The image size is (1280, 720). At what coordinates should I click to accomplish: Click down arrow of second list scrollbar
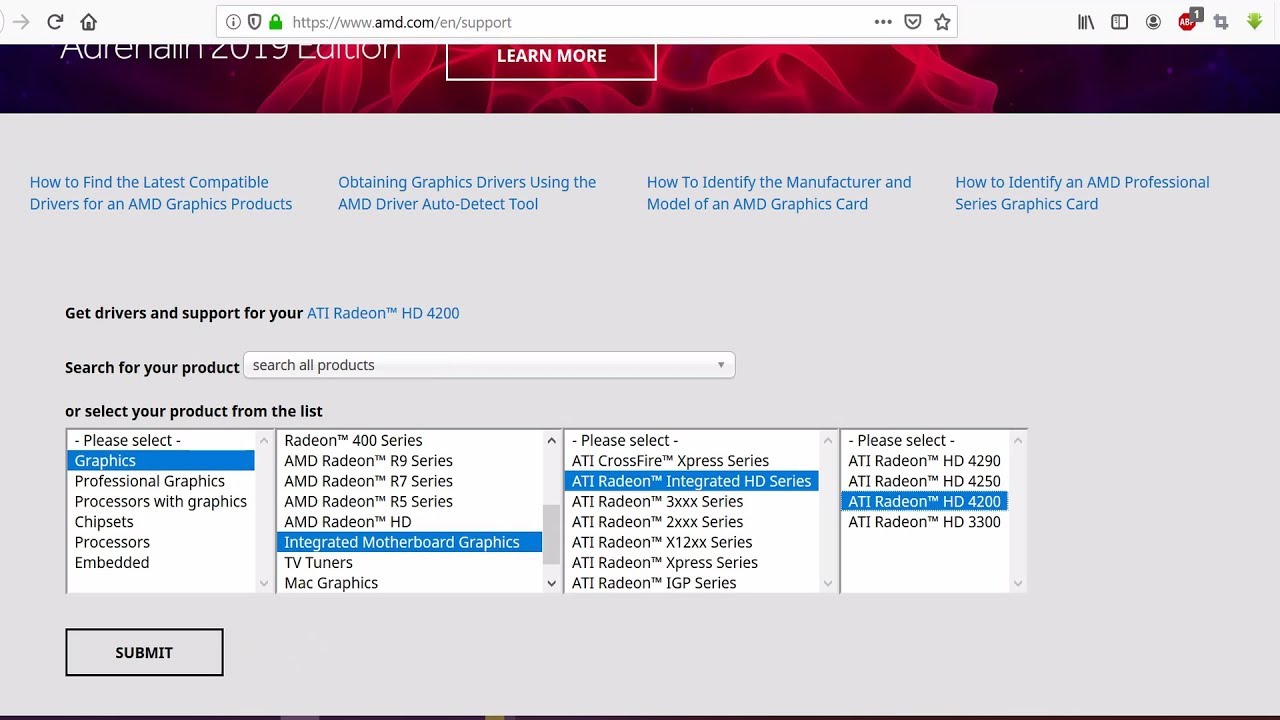click(551, 584)
